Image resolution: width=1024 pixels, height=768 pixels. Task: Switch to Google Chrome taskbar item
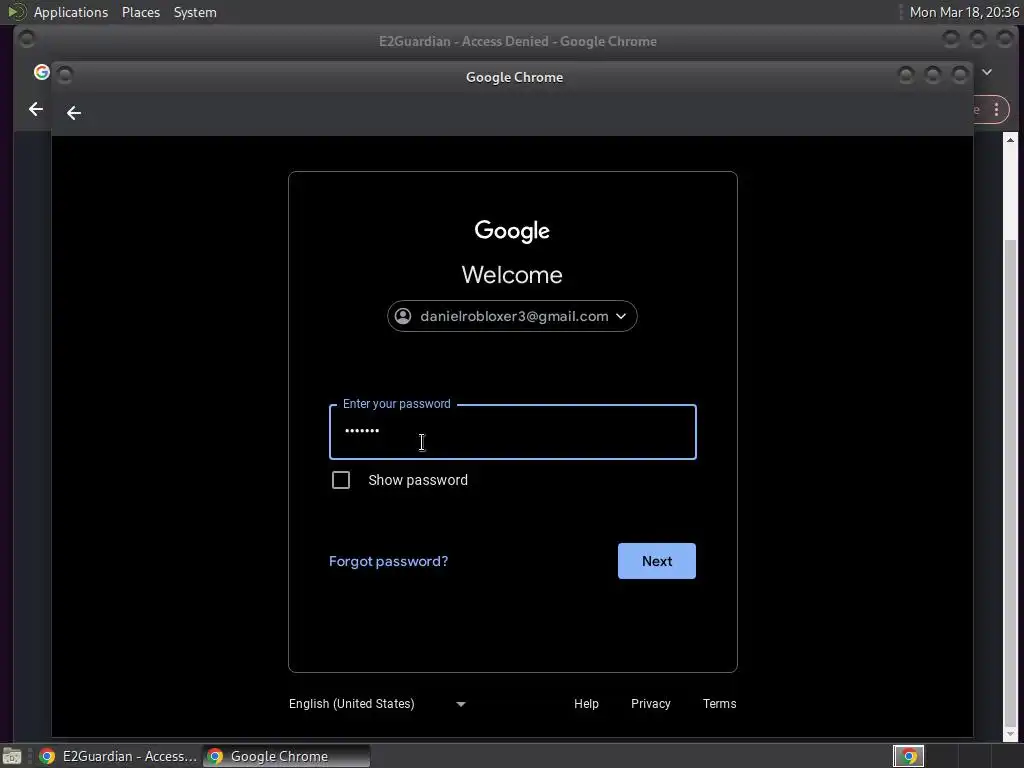pos(287,756)
